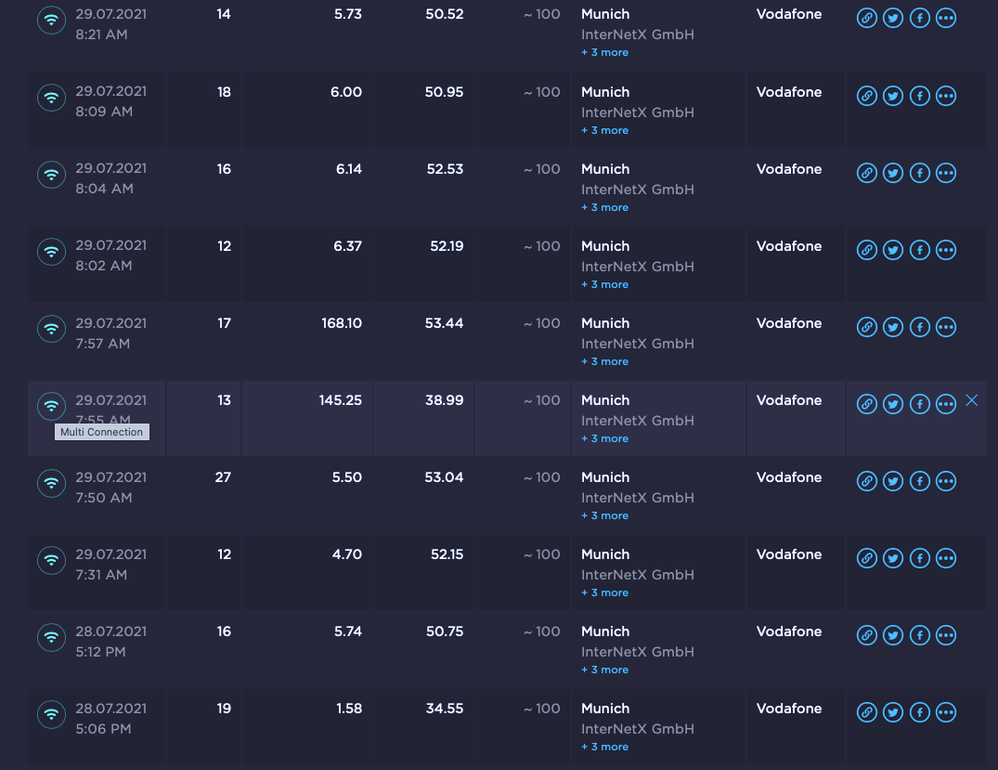Click '+ 3 more' in the 7:31 AM row

(605, 593)
